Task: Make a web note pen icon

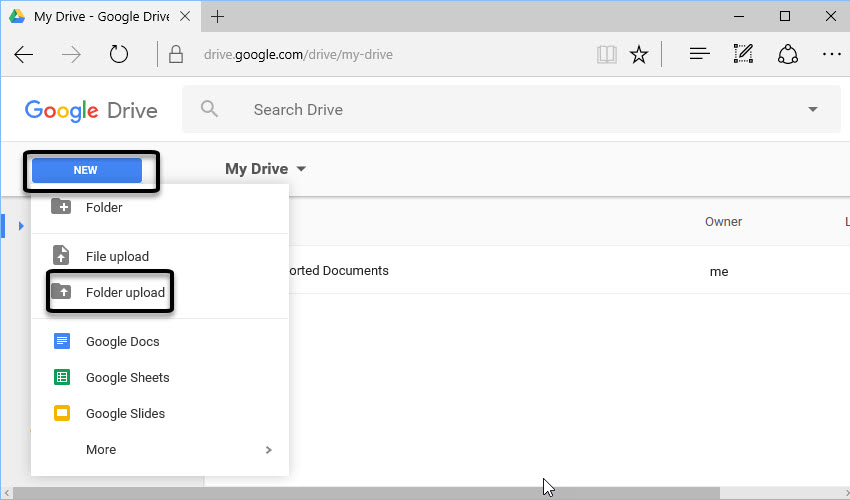Action: pyautogui.click(x=743, y=54)
